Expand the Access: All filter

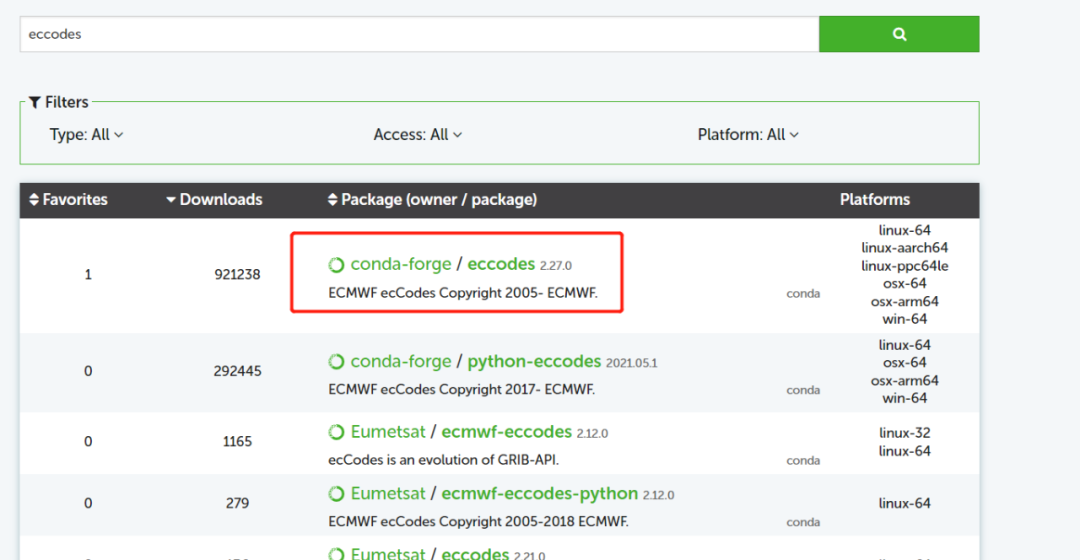tap(418, 135)
